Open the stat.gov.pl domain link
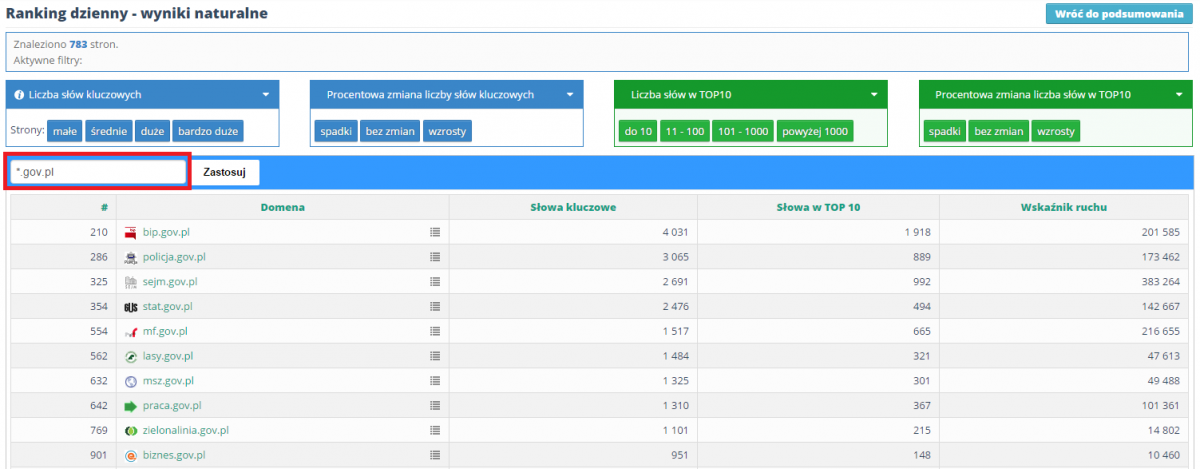Viewport: 1200px width, 469px height. (168, 307)
